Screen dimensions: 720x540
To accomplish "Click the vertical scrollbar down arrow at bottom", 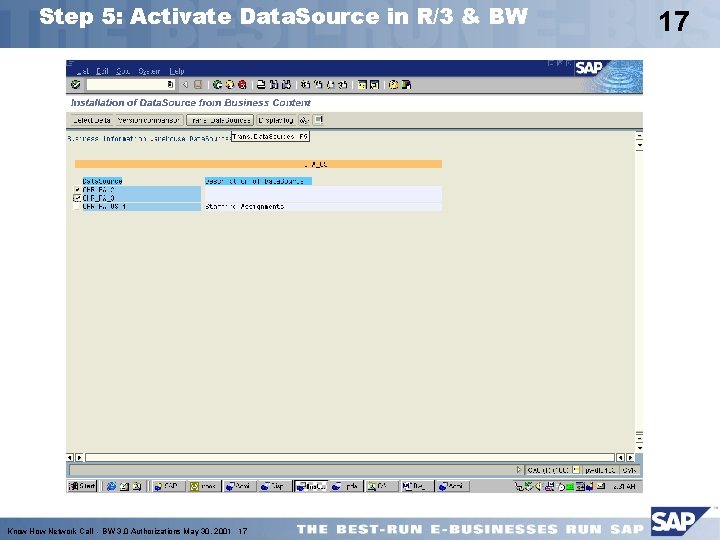I will (639, 448).
